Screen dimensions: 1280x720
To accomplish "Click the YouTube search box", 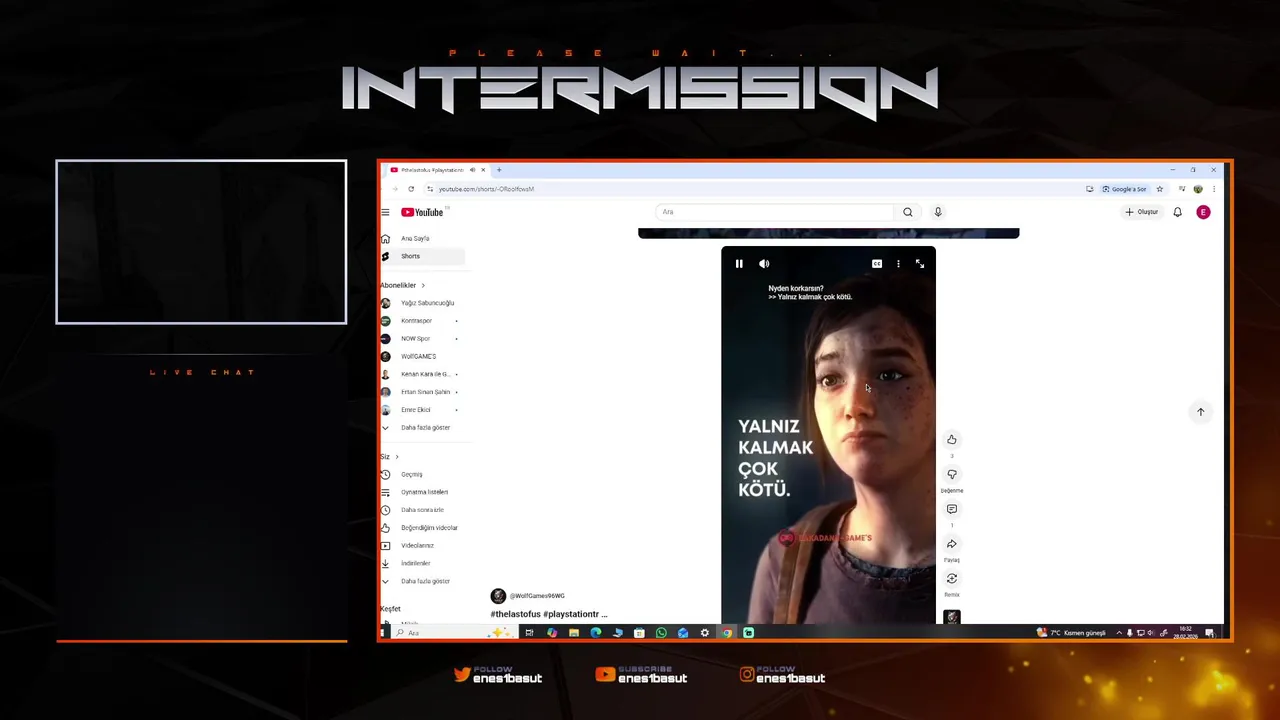I will (x=775, y=212).
